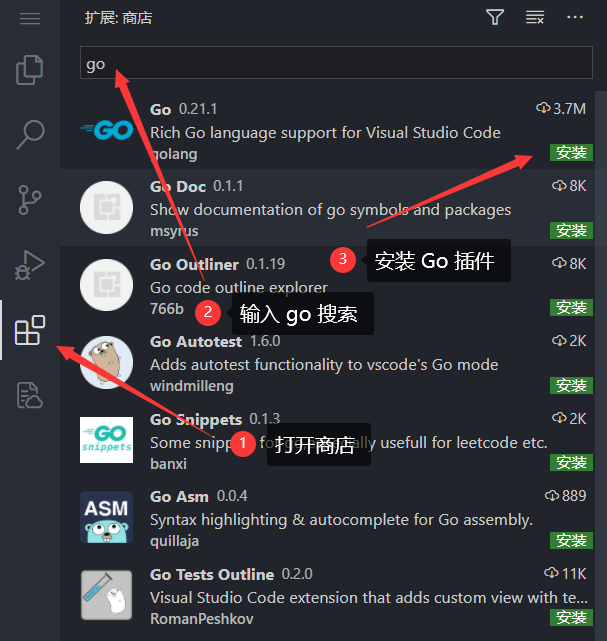Screen dimensions: 607x641
Task: Click the 889 download count
Action: [566, 496]
